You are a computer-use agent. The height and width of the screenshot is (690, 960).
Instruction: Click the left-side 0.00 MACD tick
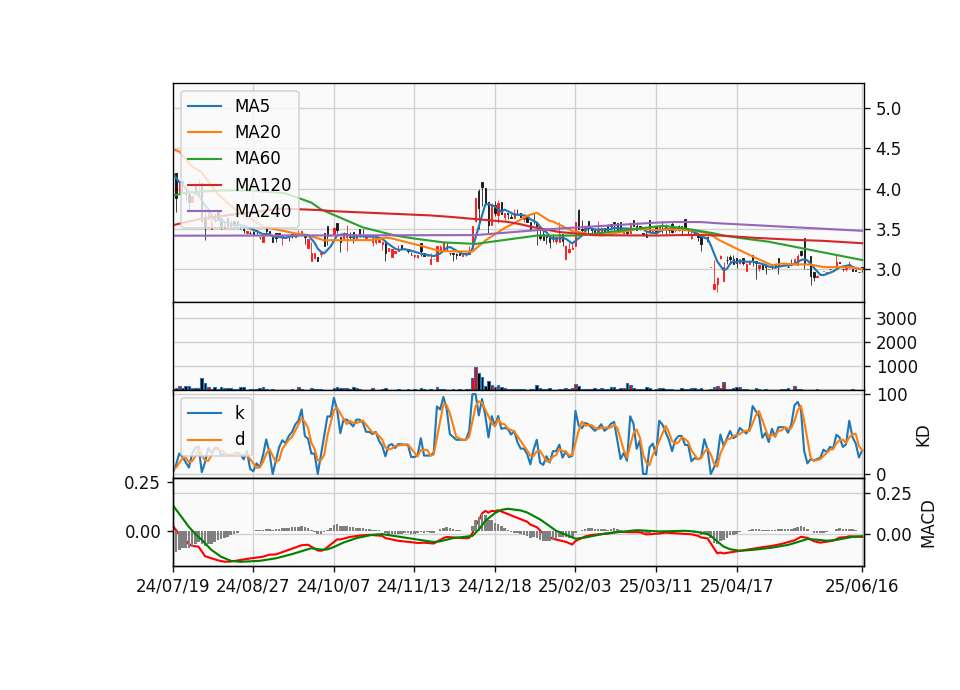[141, 533]
